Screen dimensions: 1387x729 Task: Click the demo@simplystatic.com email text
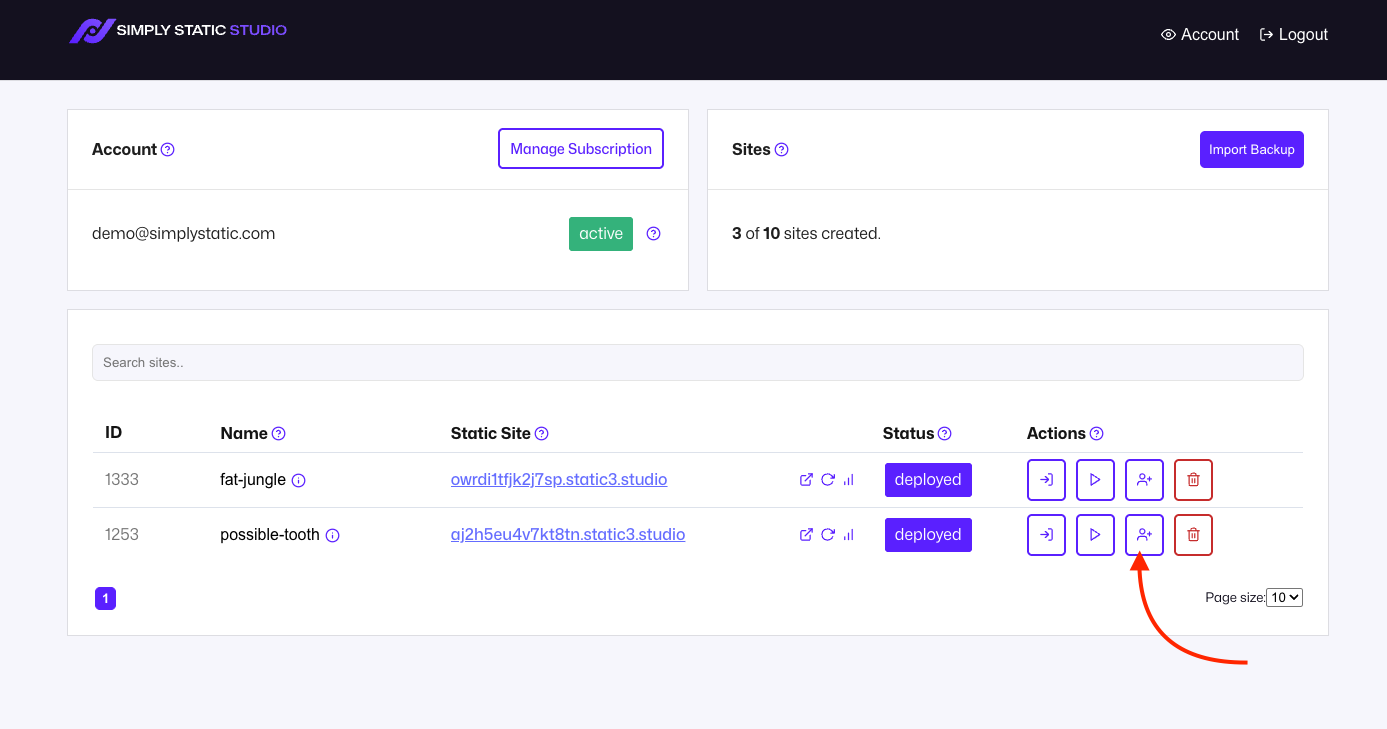pos(184,233)
